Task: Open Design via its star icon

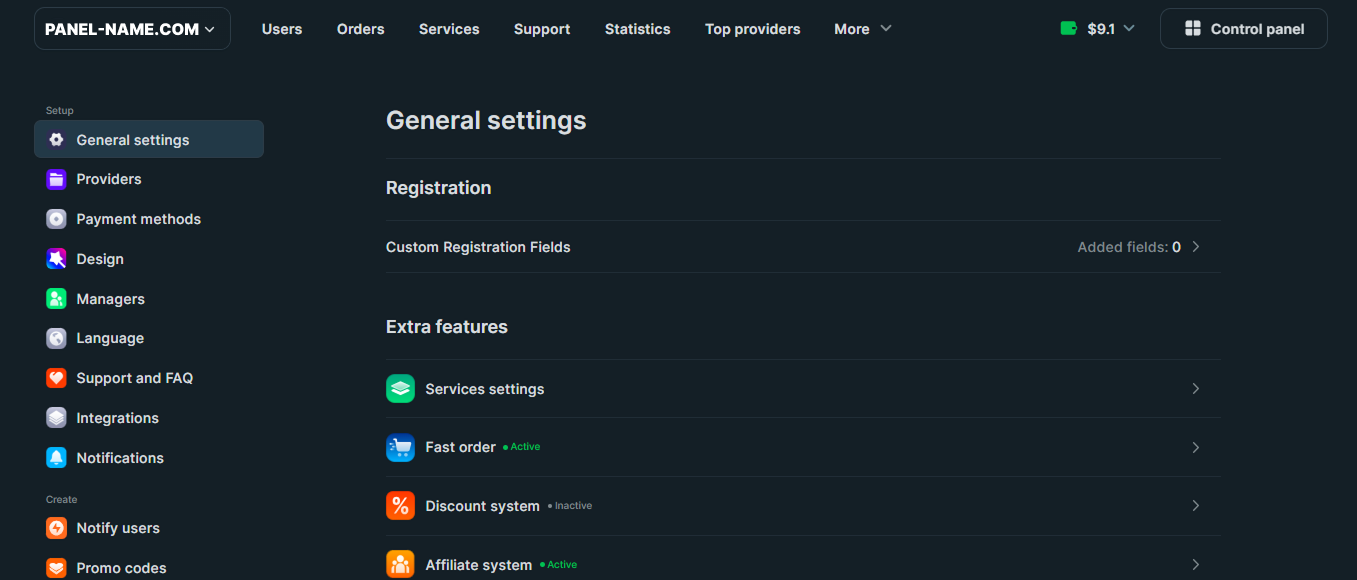Action: point(56,259)
